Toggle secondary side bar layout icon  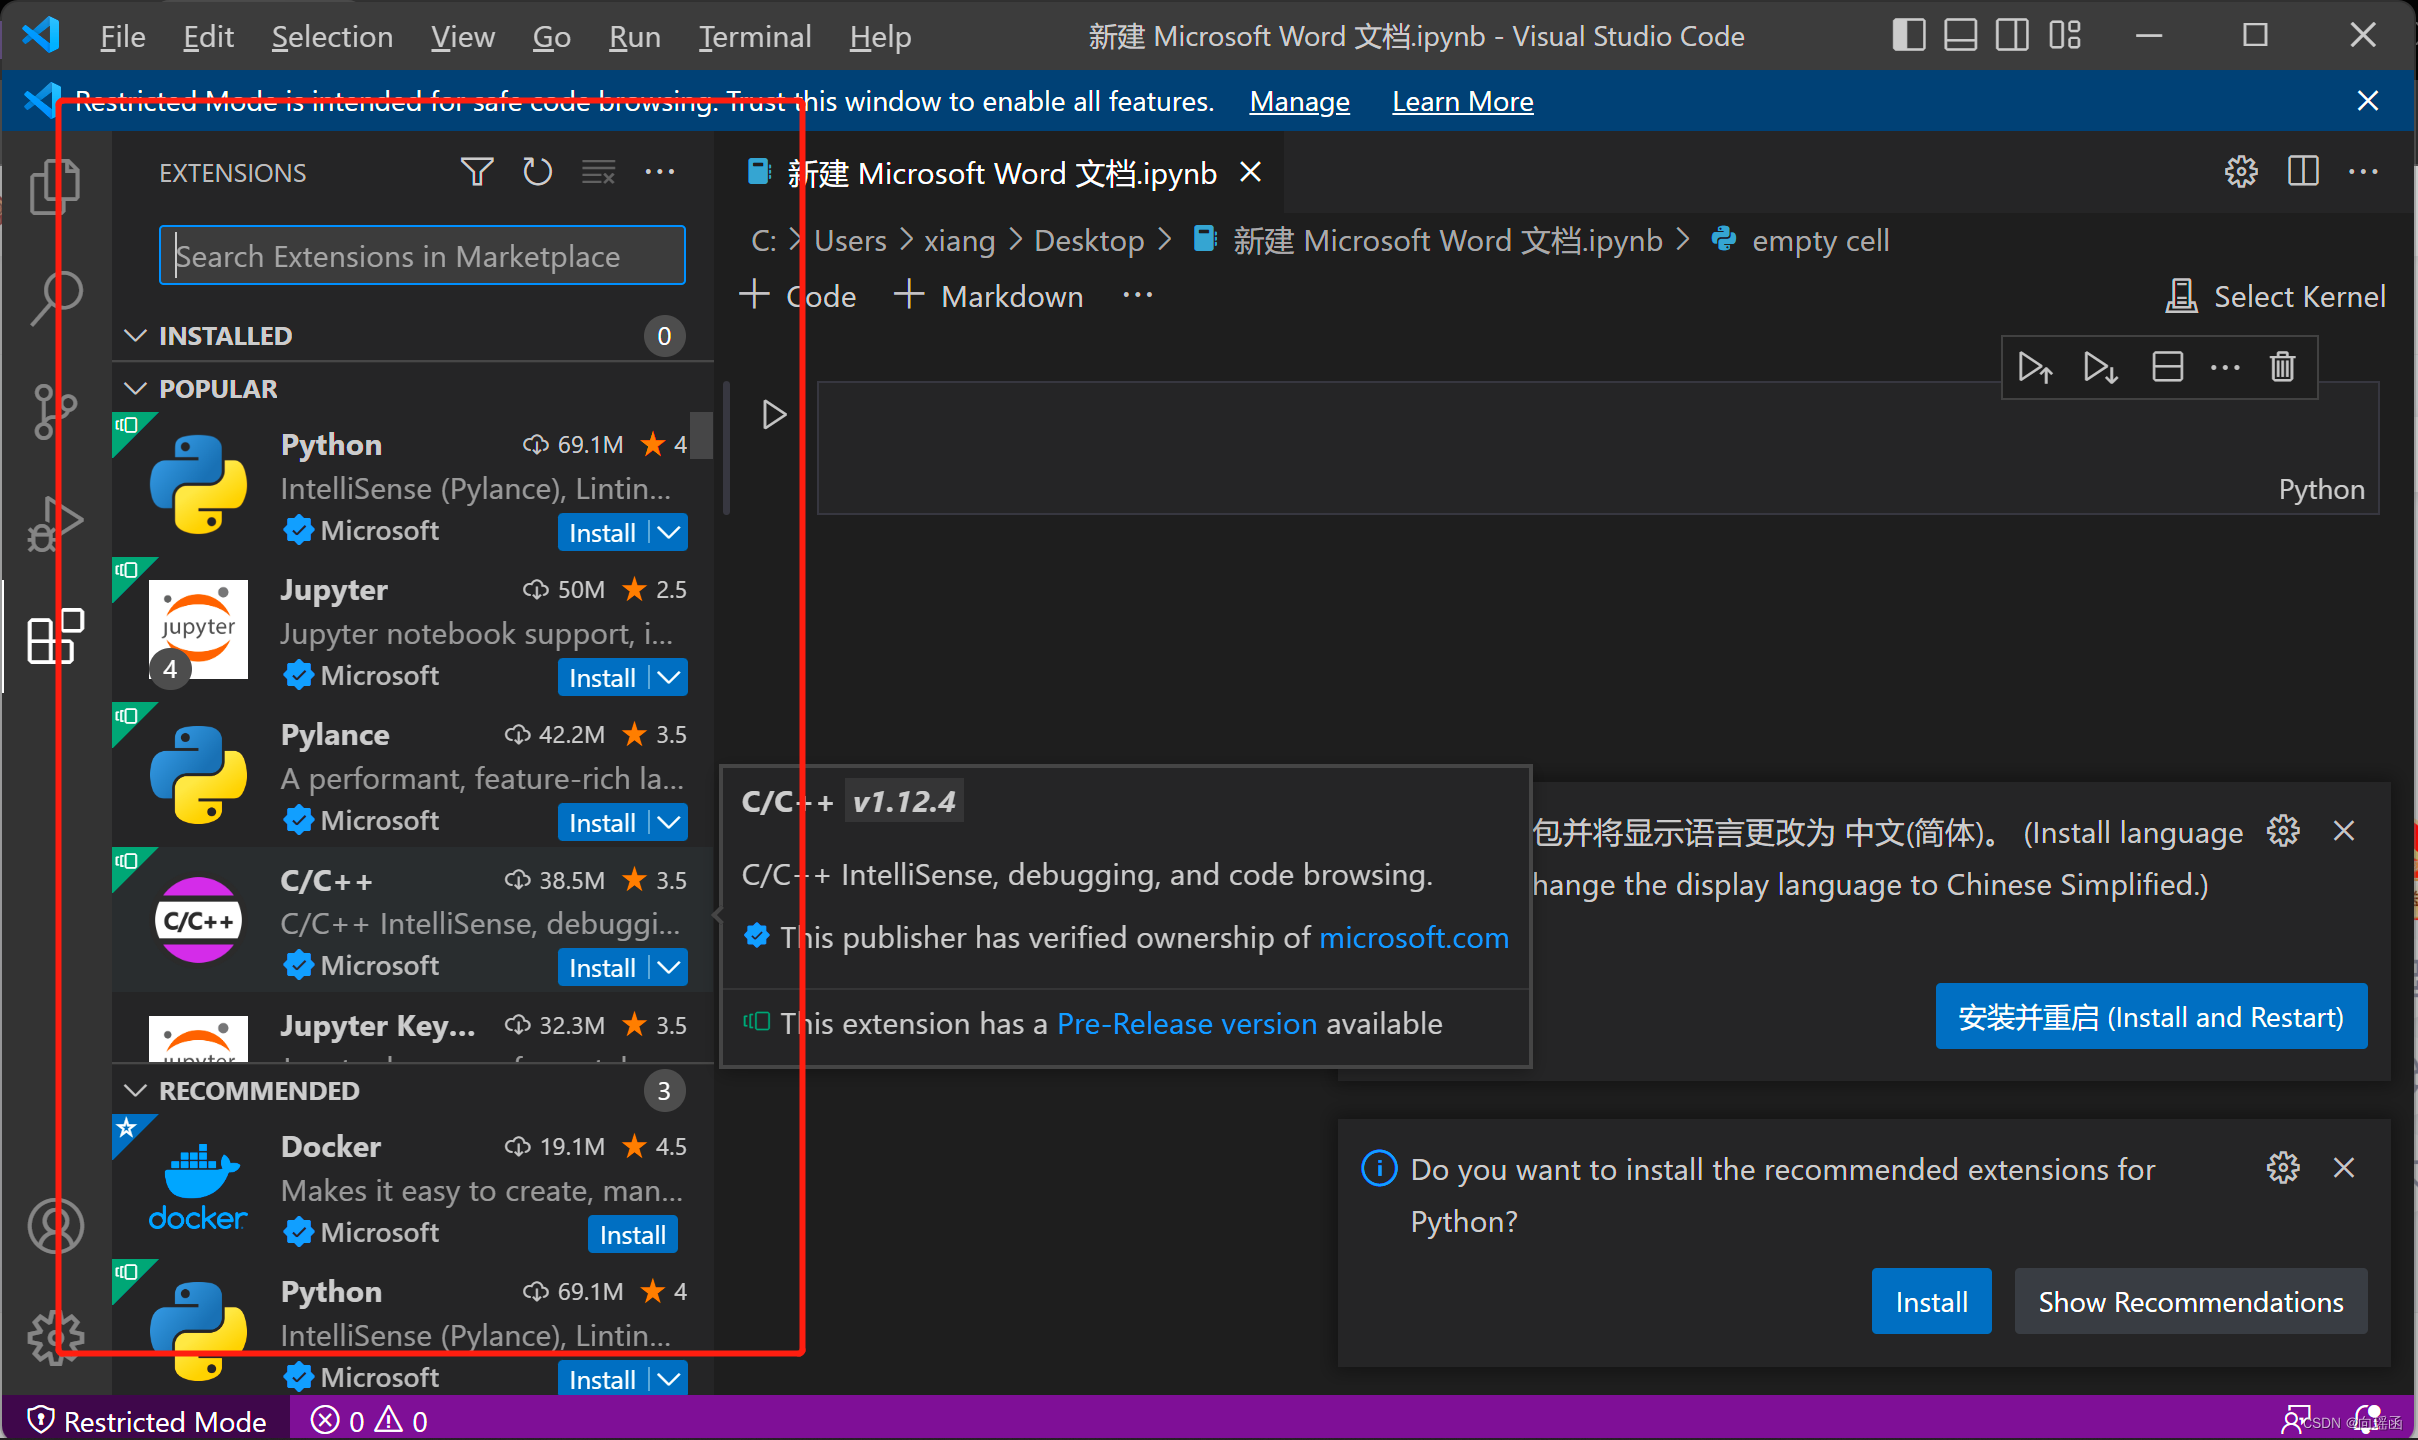[x=2013, y=36]
